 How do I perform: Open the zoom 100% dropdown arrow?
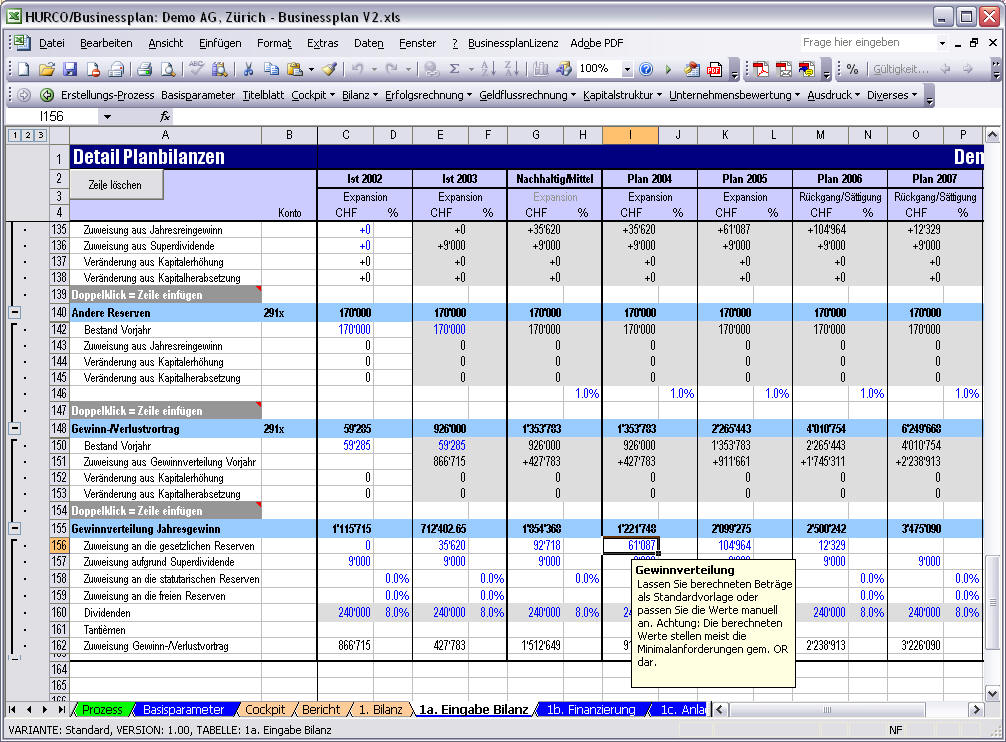click(627, 69)
